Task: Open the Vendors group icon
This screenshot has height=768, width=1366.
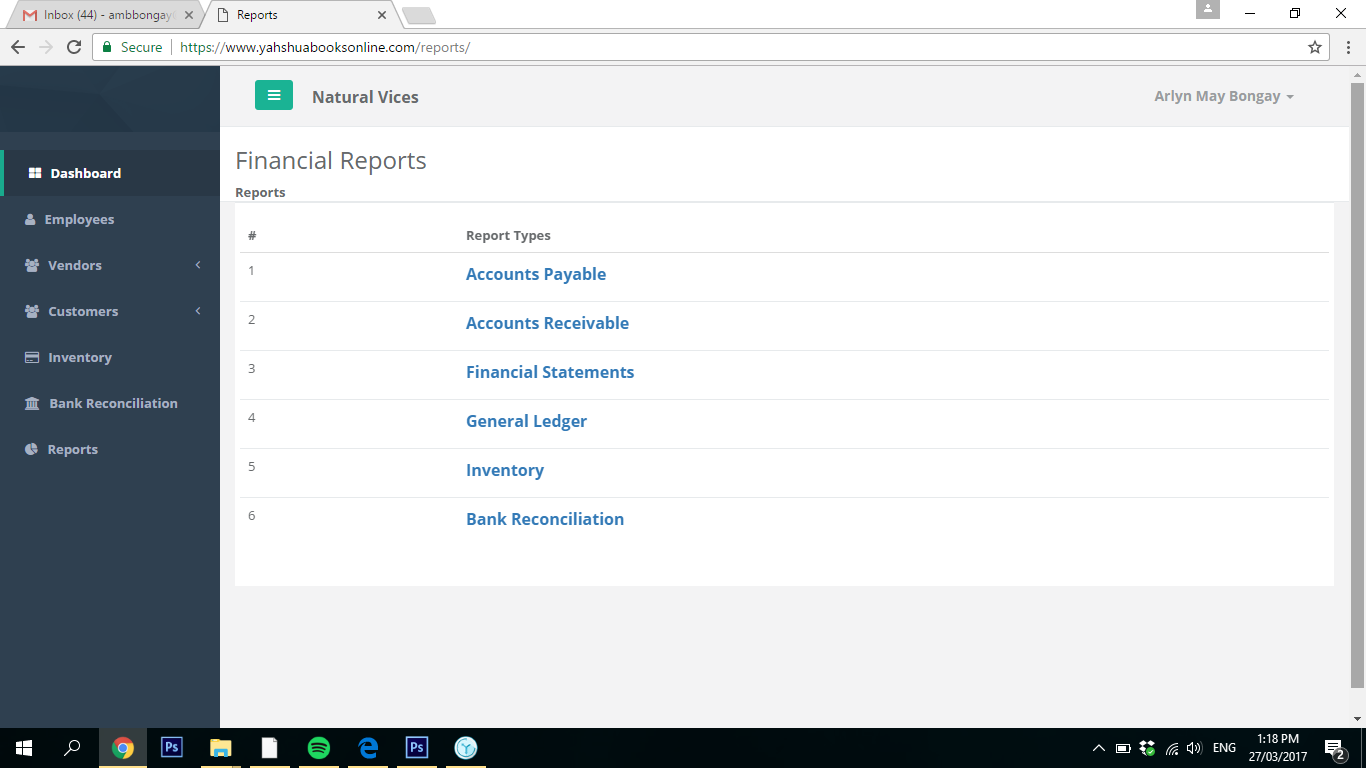Action: coord(31,265)
